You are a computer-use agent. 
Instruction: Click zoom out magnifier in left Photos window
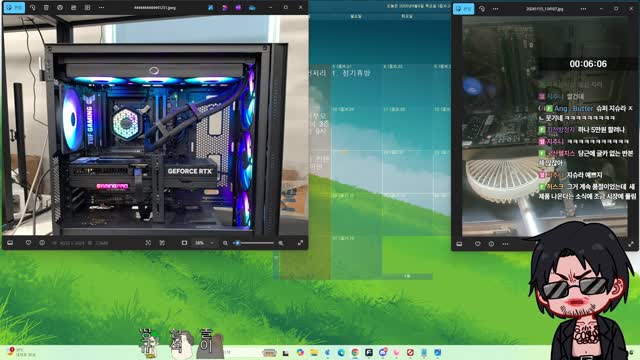(225, 243)
